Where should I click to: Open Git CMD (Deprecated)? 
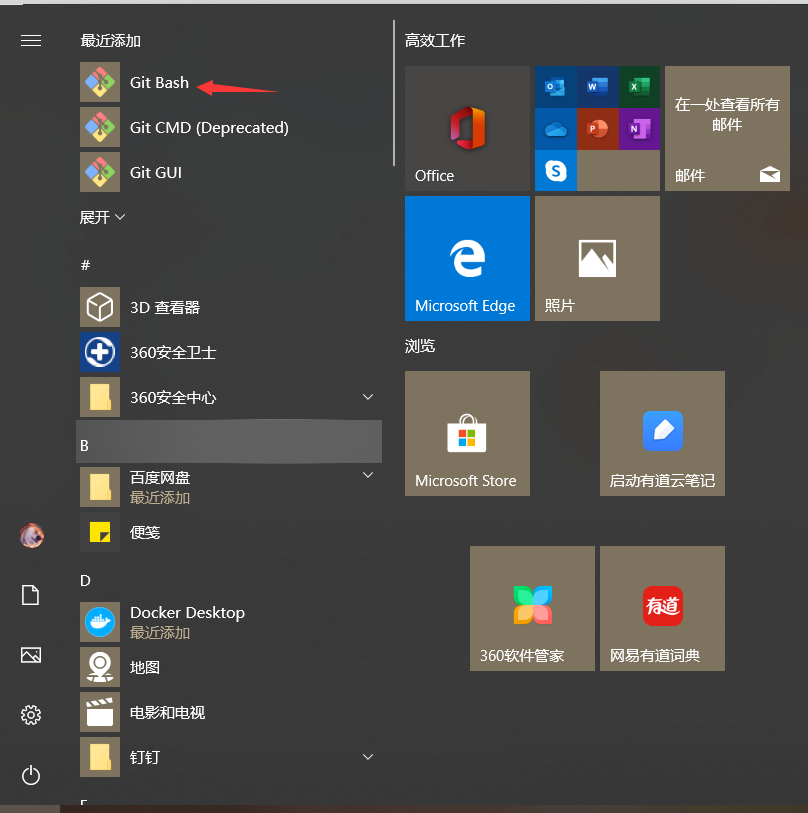click(230, 128)
